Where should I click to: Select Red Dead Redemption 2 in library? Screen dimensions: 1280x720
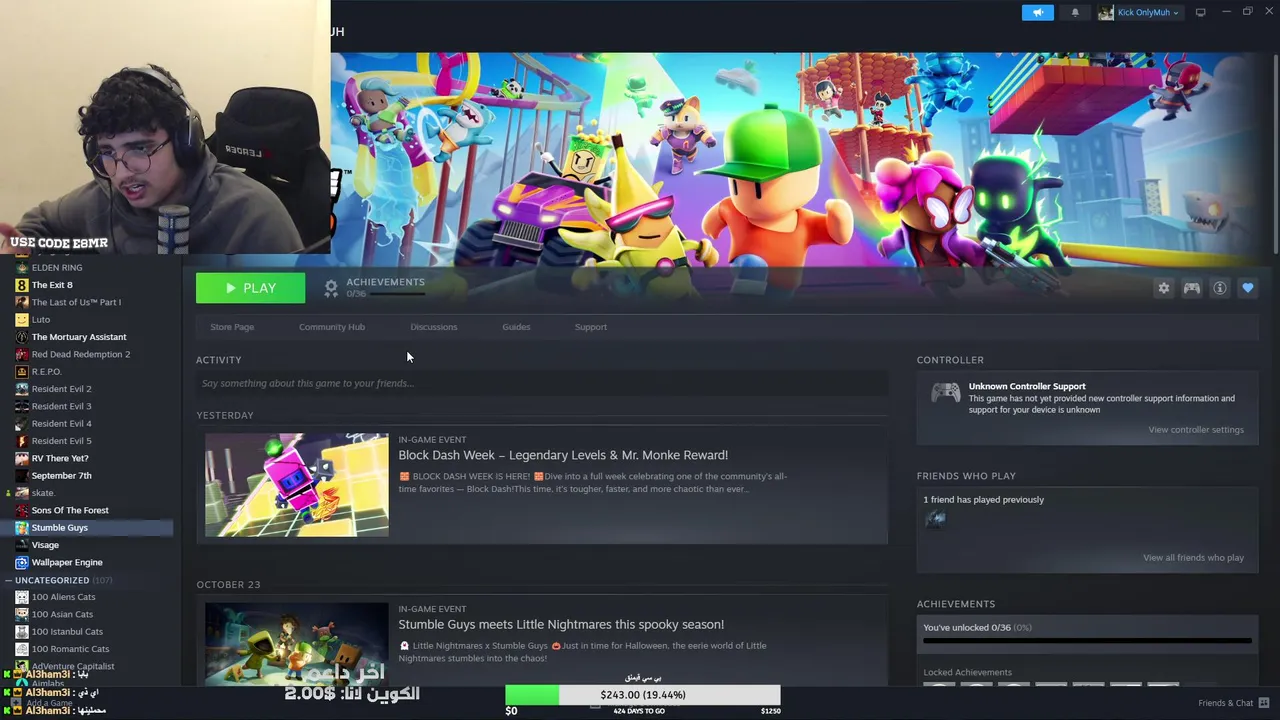click(x=81, y=354)
